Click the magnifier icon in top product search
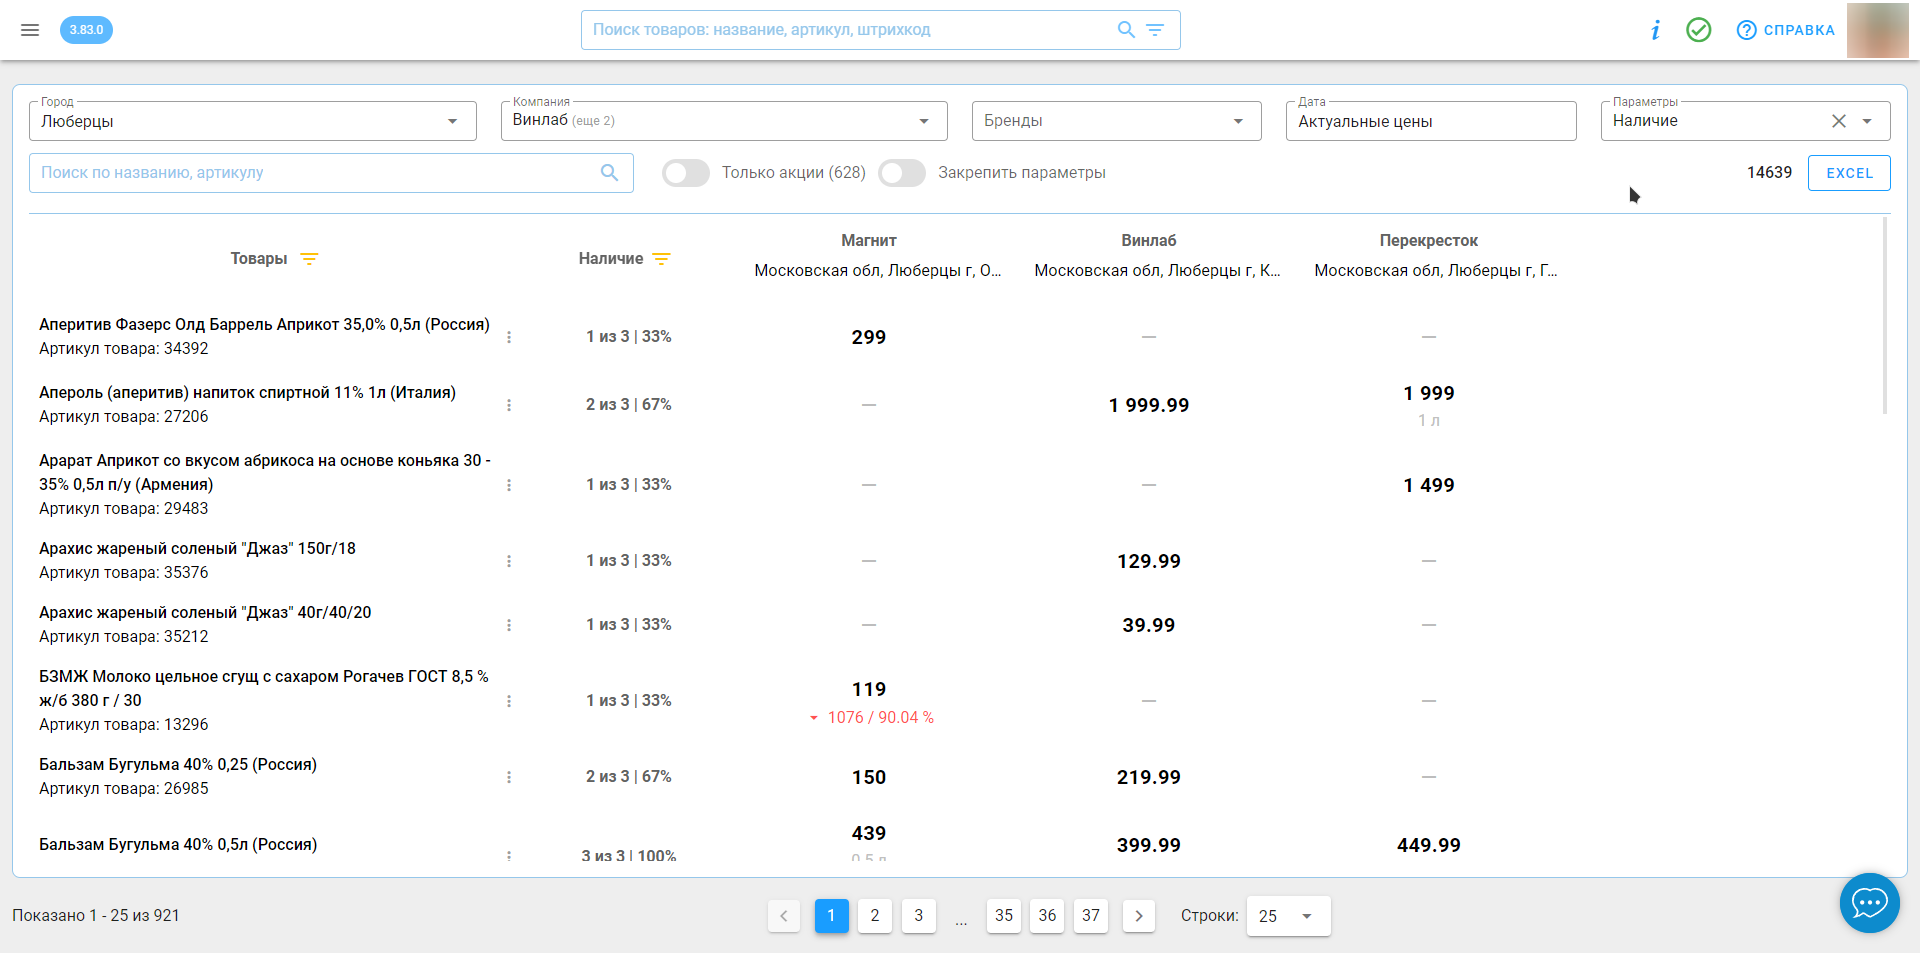 1126,30
